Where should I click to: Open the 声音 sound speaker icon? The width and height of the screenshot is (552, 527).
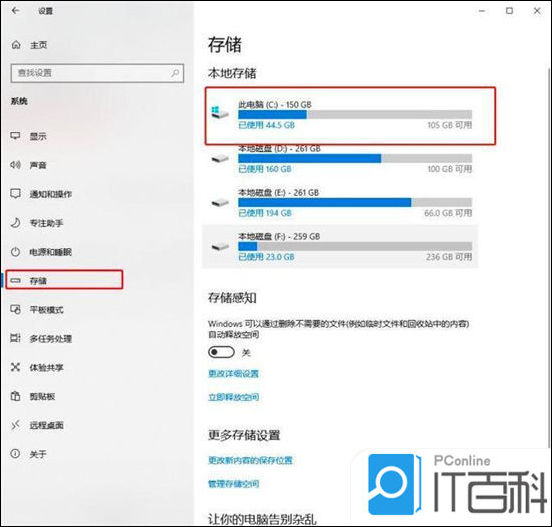(x=15, y=165)
